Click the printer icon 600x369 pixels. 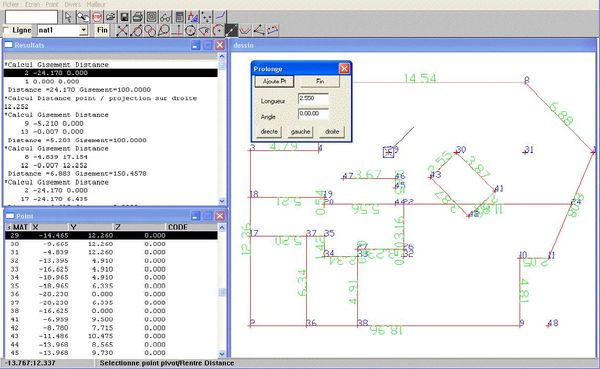(x=138, y=17)
